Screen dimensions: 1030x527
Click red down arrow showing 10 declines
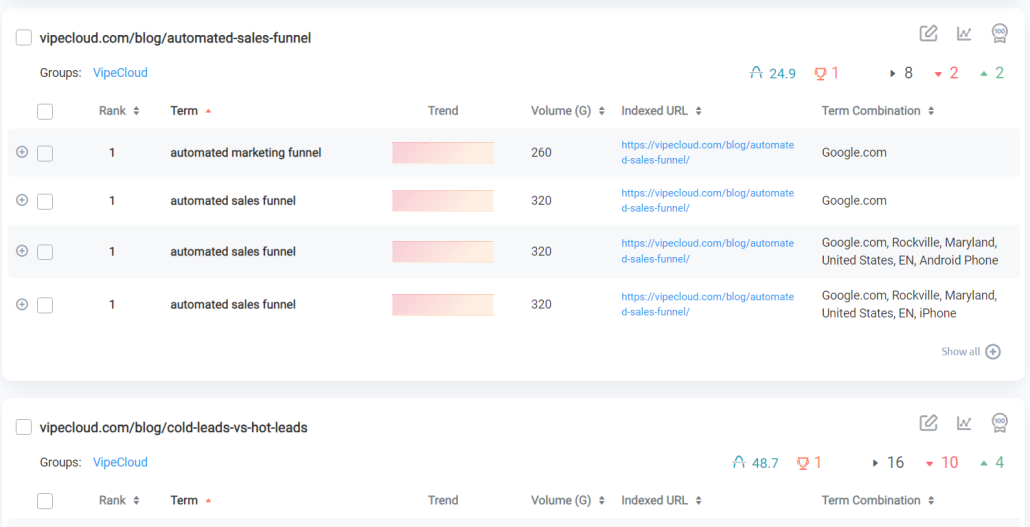coord(929,463)
